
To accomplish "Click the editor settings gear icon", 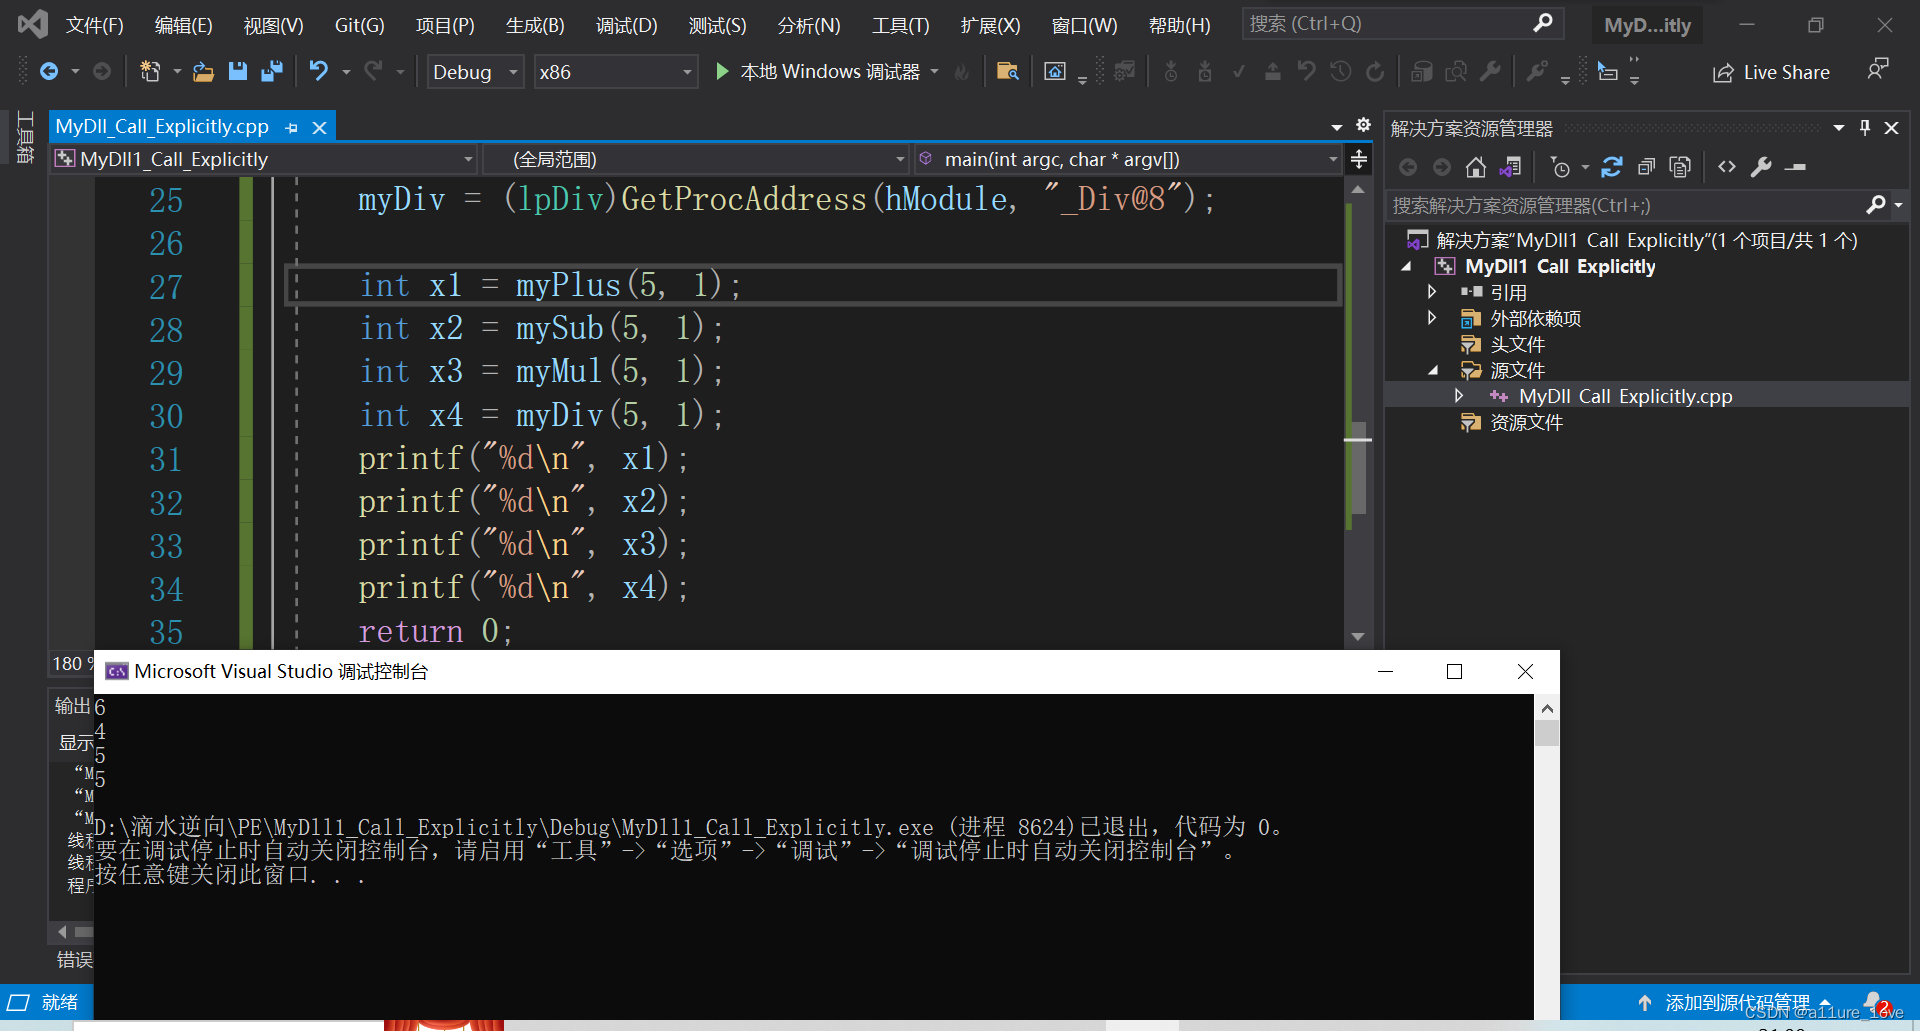I will point(1363,125).
